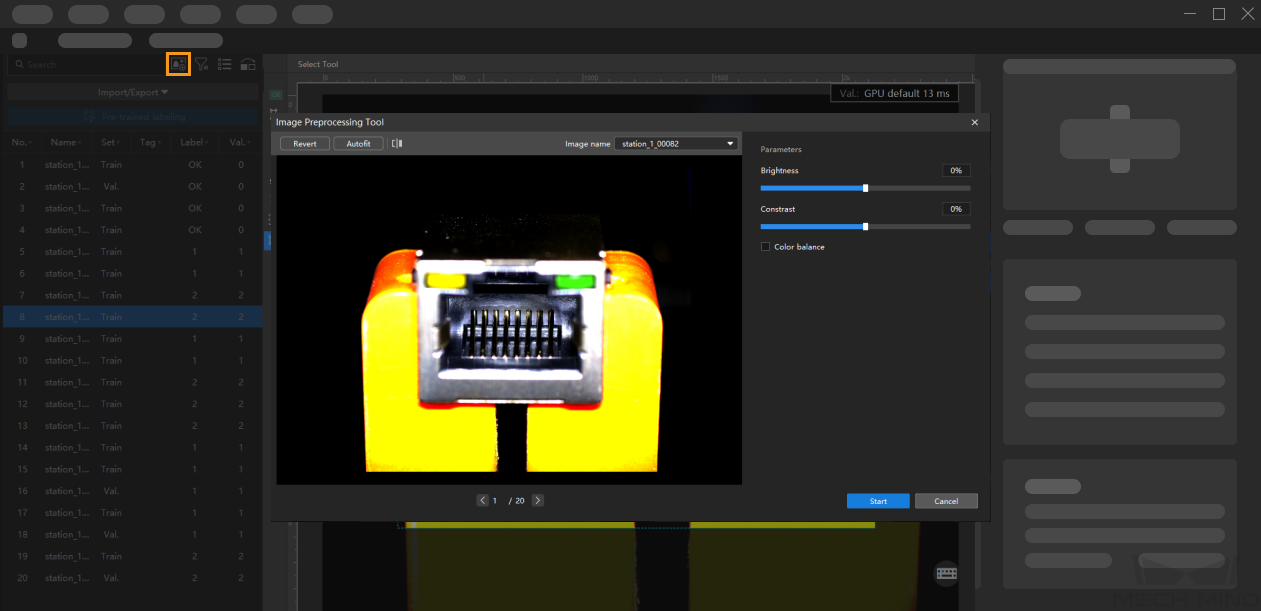Image resolution: width=1261 pixels, height=611 pixels.
Task: Click the Brightness percentage input field
Action: pyautogui.click(x=956, y=171)
